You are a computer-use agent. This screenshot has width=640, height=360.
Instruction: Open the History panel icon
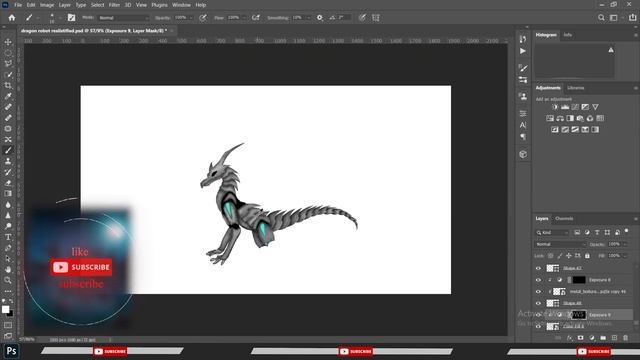[523, 39]
